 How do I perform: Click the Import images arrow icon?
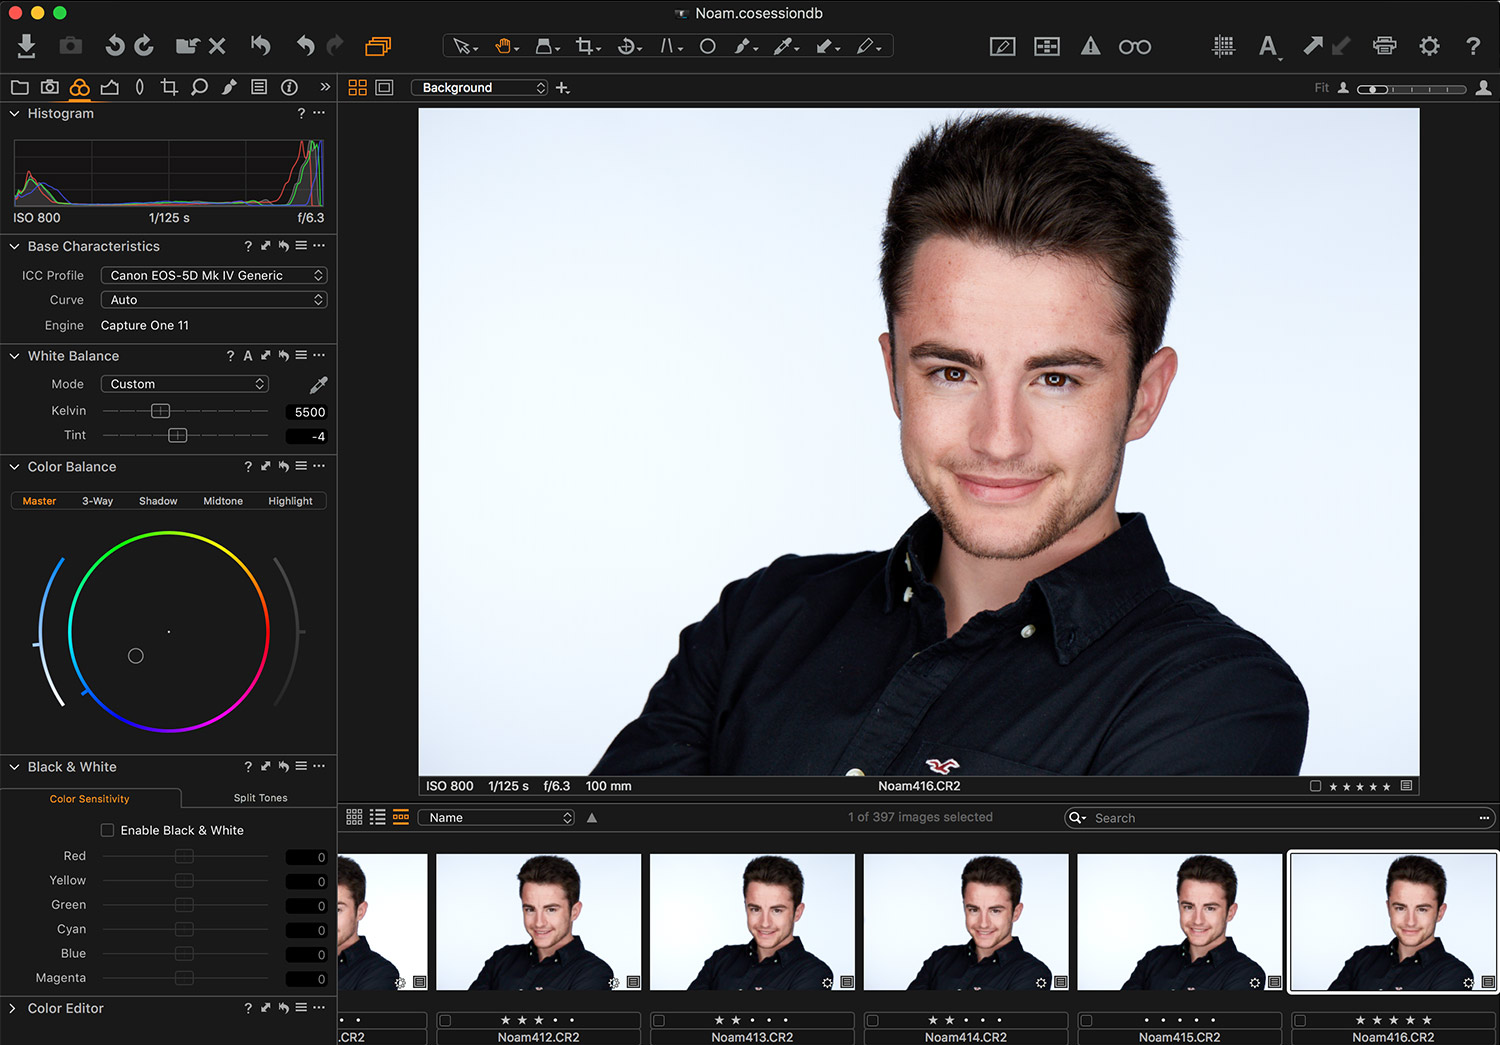point(27,46)
